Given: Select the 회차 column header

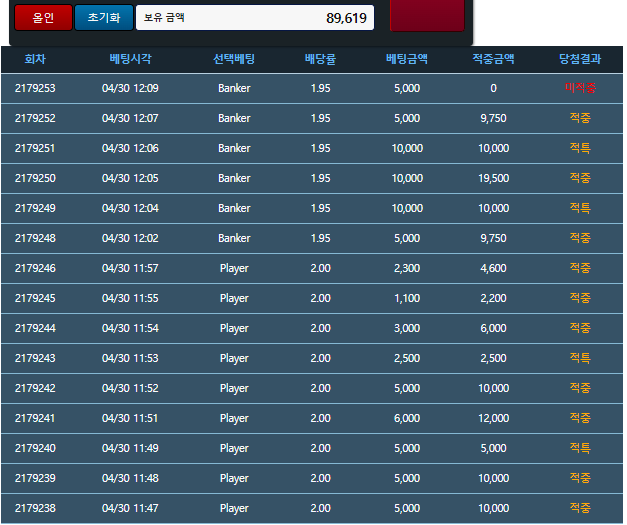Looking at the screenshot, I should pyautogui.click(x=35, y=59).
